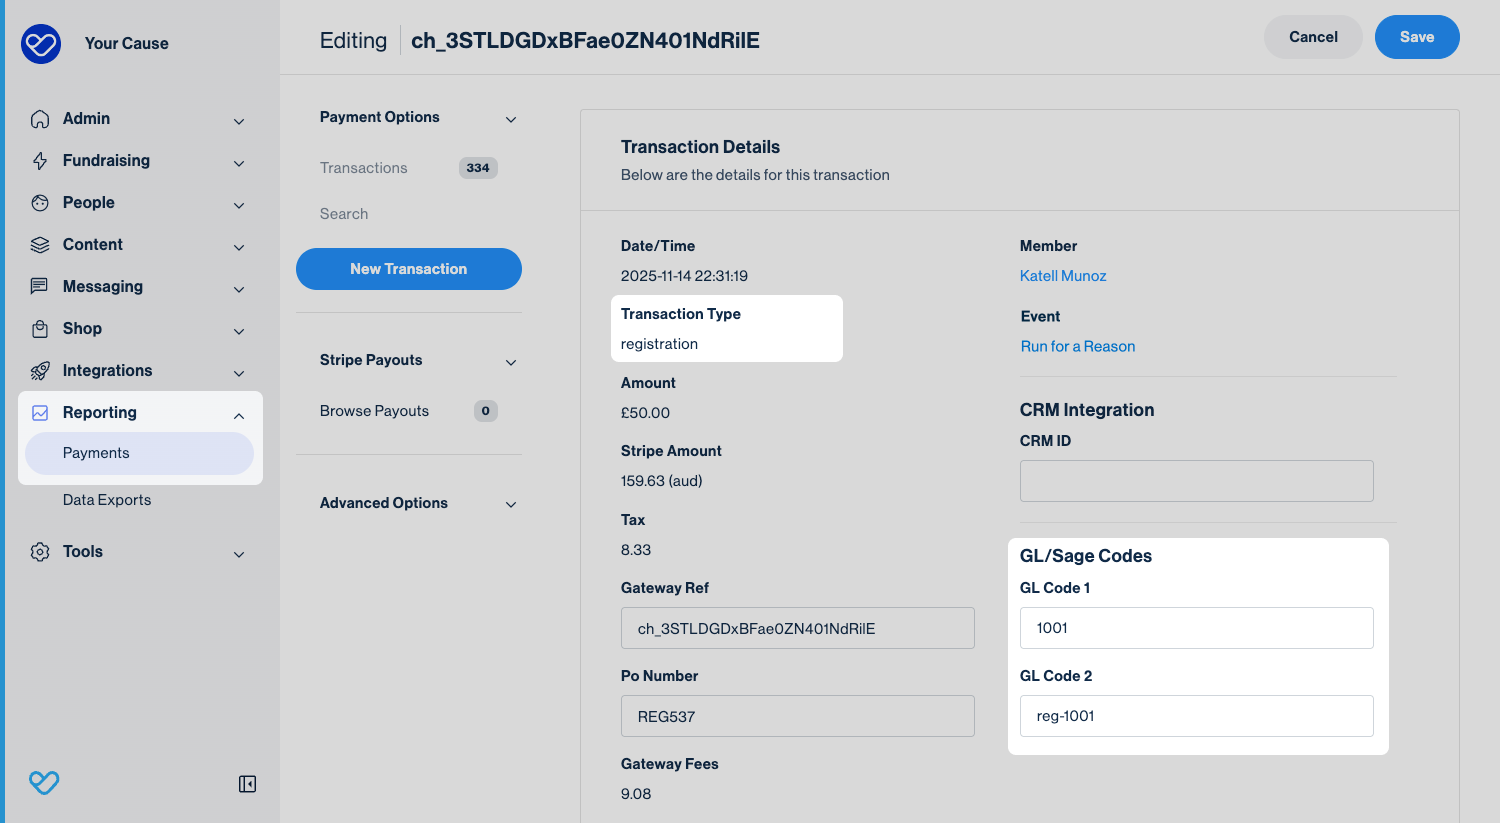
Task: Collapse the Reporting menu chevron
Action: tap(239, 415)
